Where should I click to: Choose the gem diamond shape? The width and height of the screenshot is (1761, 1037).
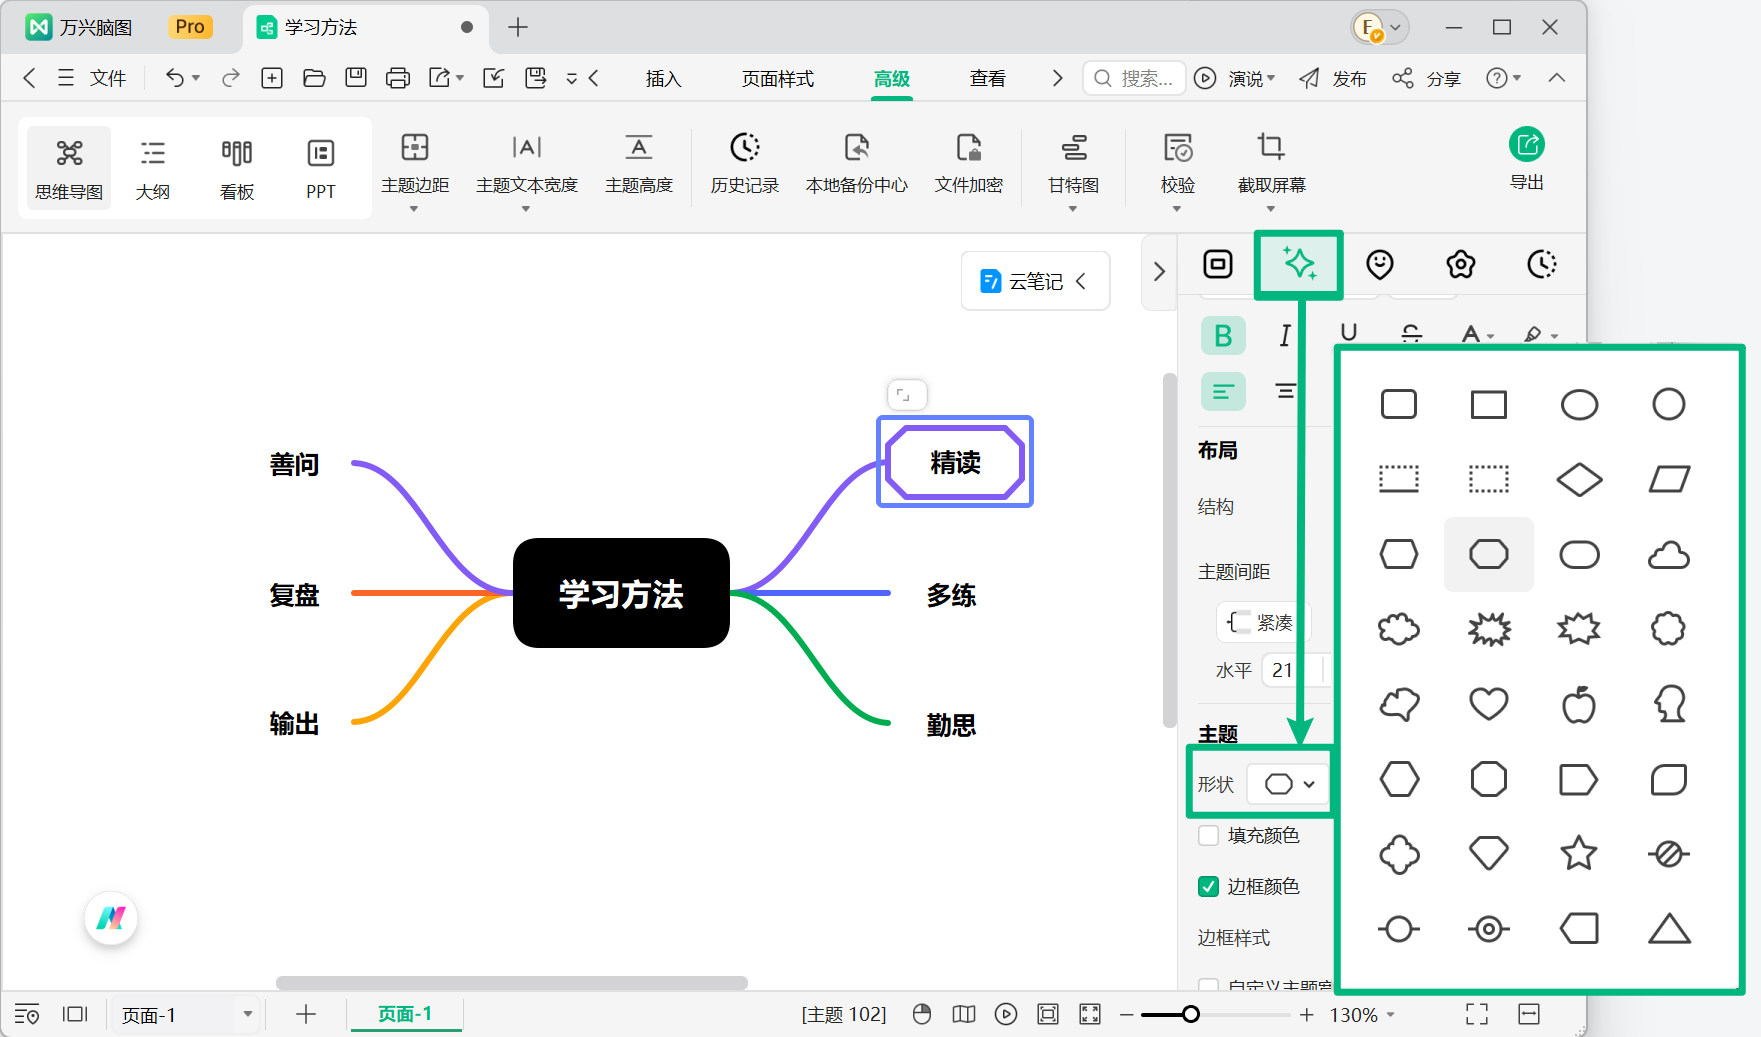[1489, 853]
